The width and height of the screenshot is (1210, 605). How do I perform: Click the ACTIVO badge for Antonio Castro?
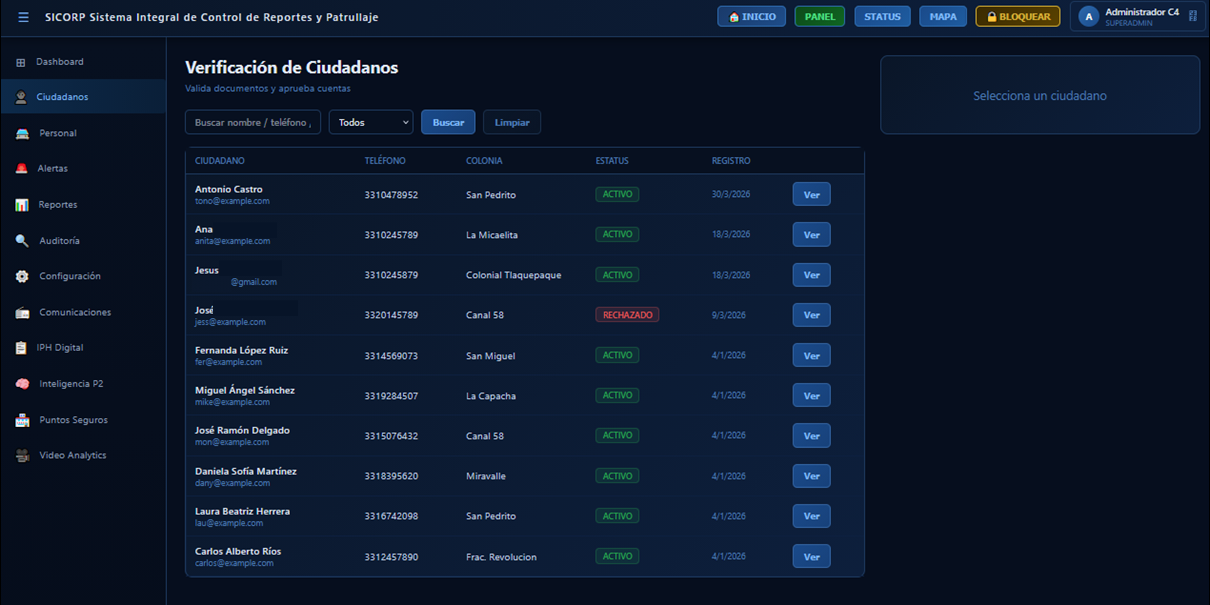[617, 195]
